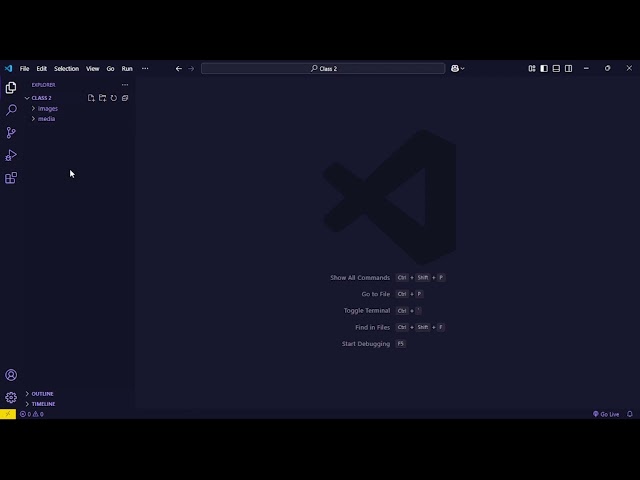Show more menu bar items
This screenshot has height=480, width=640.
click(x=145, y=69)
